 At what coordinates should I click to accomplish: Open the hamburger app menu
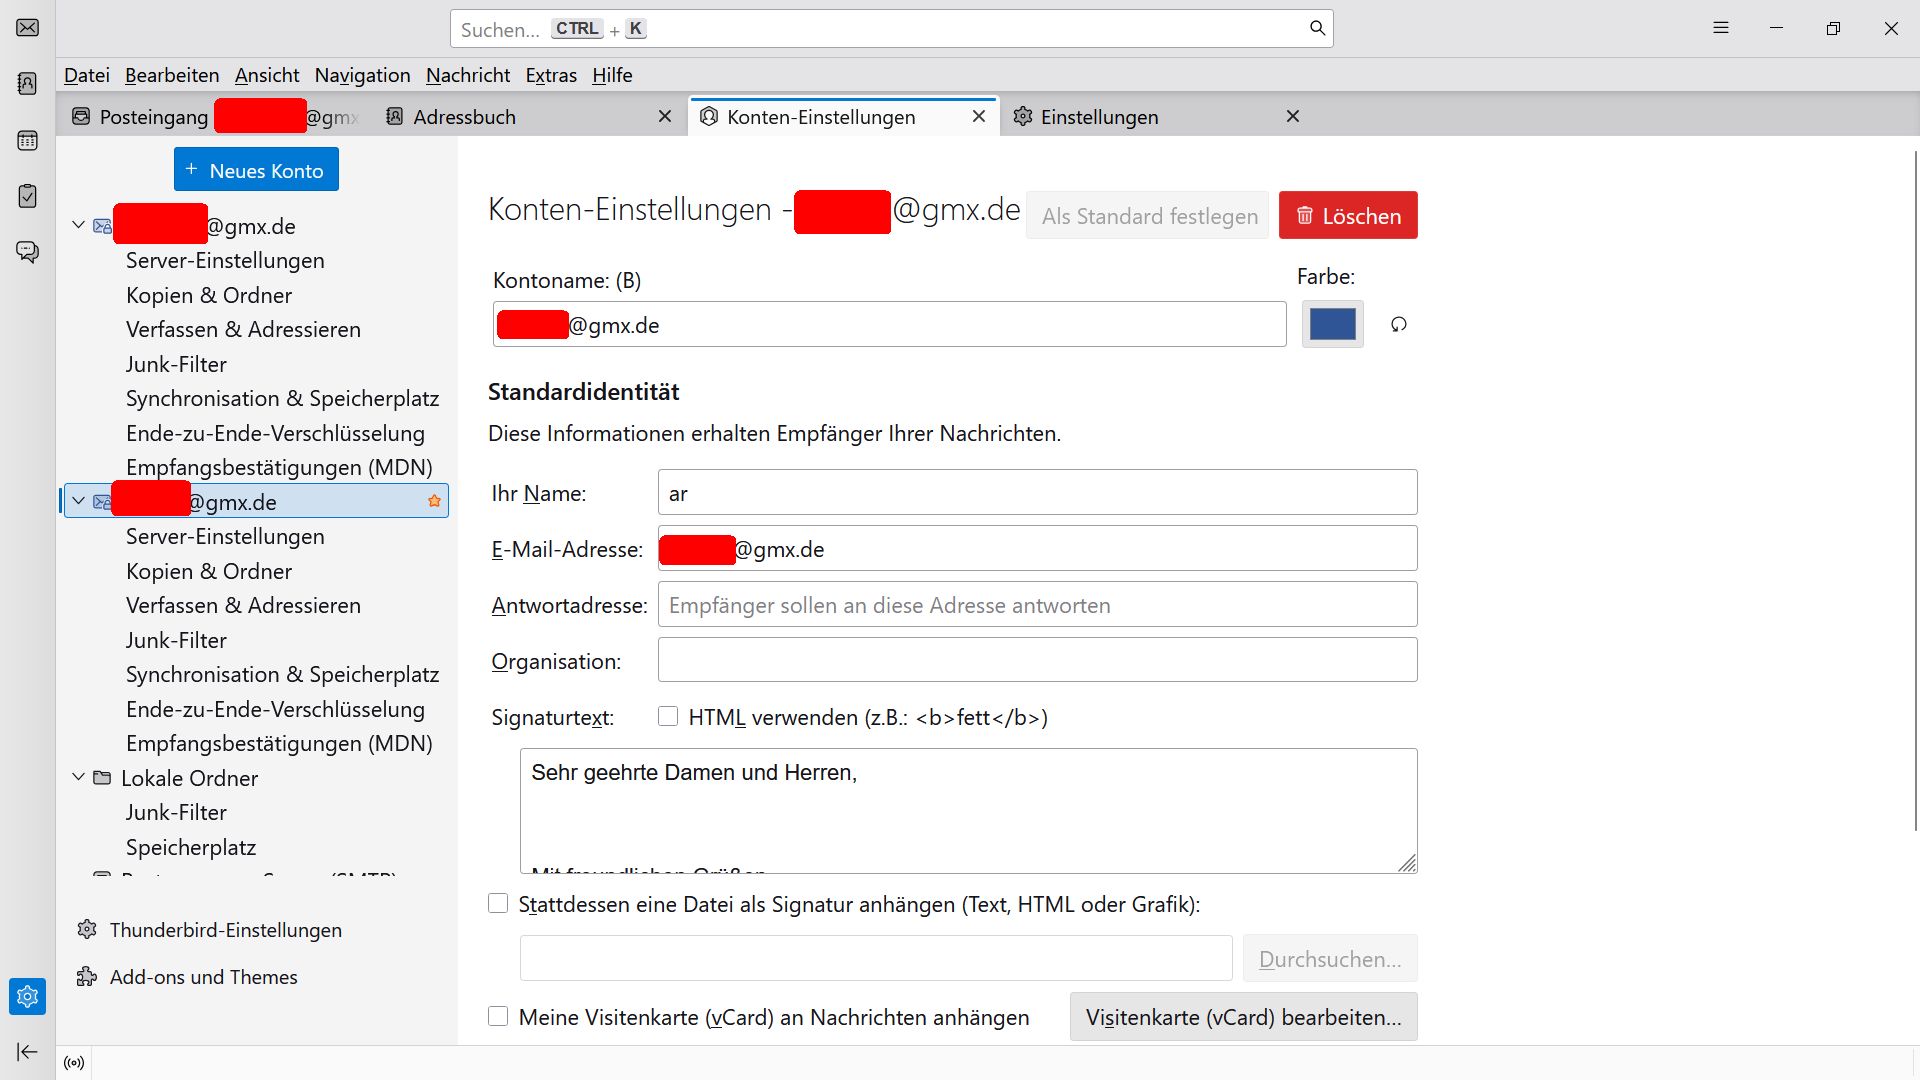point(1720,28)
